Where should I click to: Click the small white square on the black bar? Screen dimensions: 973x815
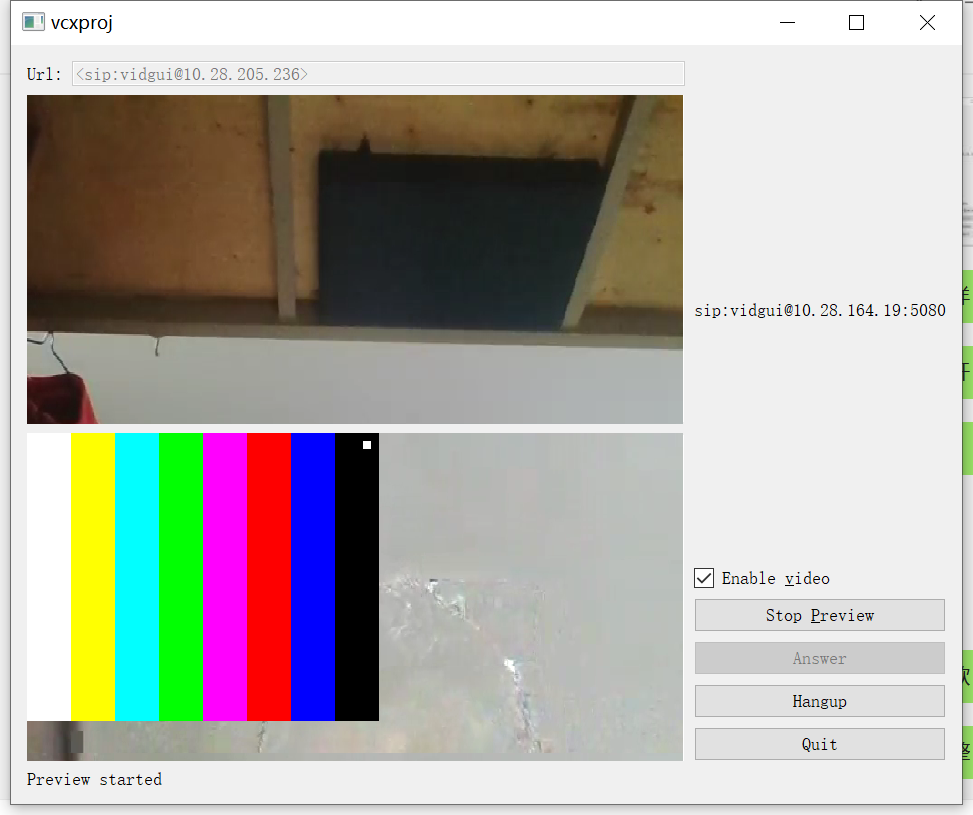(x=367, y=443)
